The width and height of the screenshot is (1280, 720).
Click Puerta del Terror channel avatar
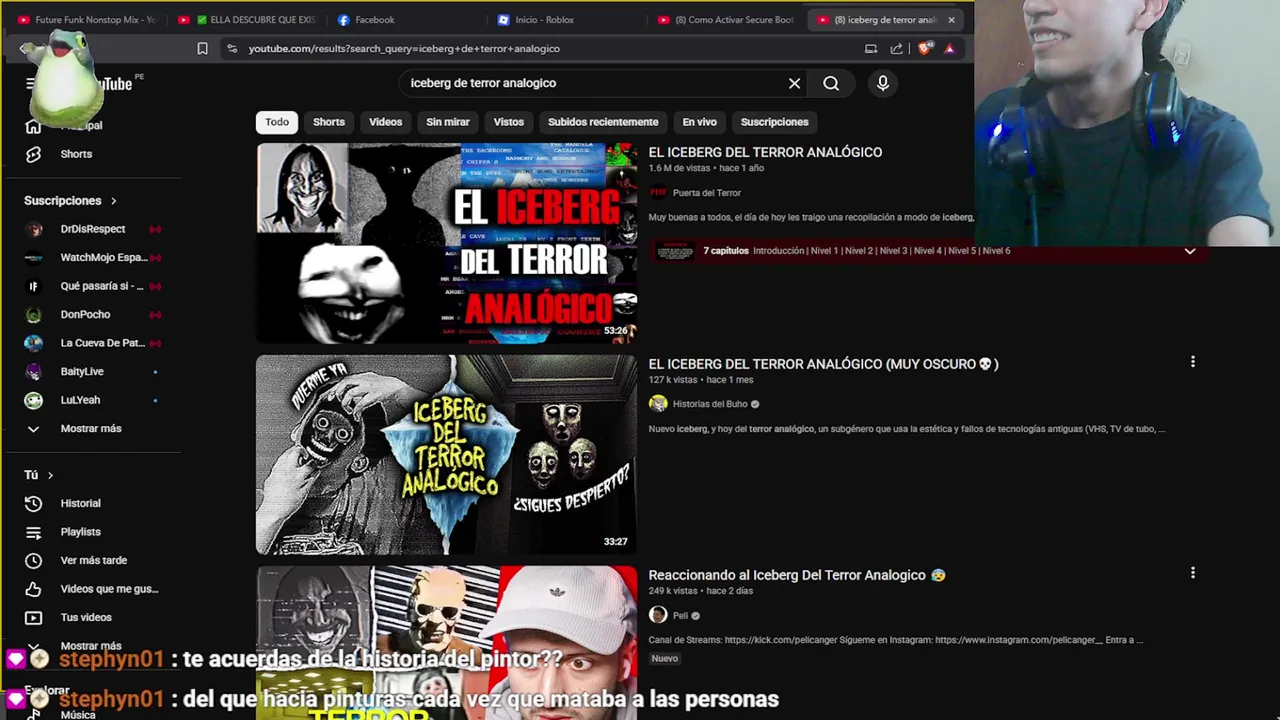[x=658, y=193]
